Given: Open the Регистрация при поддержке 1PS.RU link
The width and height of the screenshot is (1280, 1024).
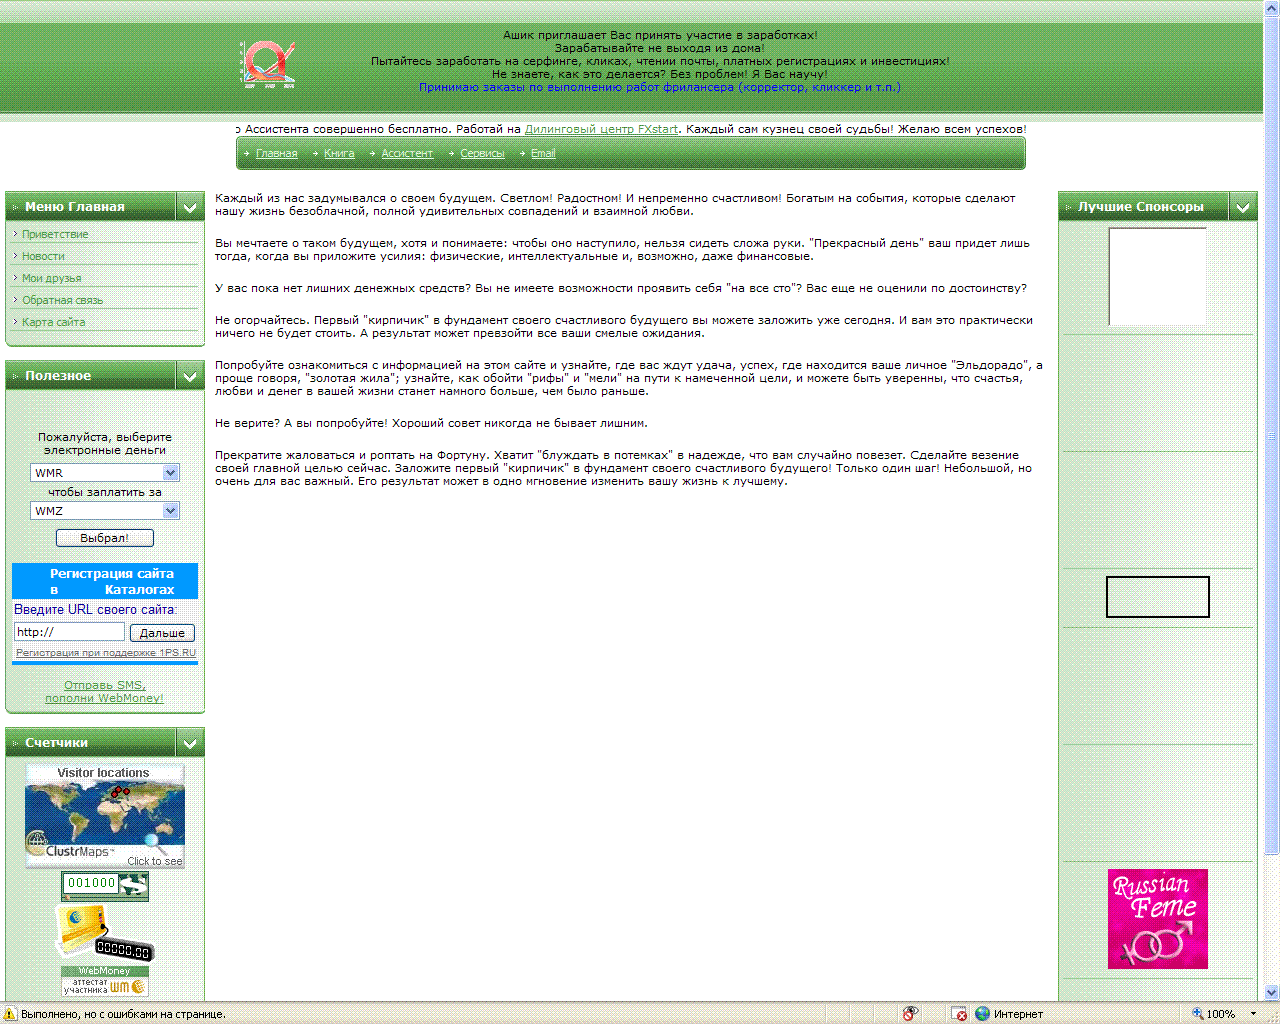Looking at the screenshot, I should pyautogui.click(x=106, y=653).
